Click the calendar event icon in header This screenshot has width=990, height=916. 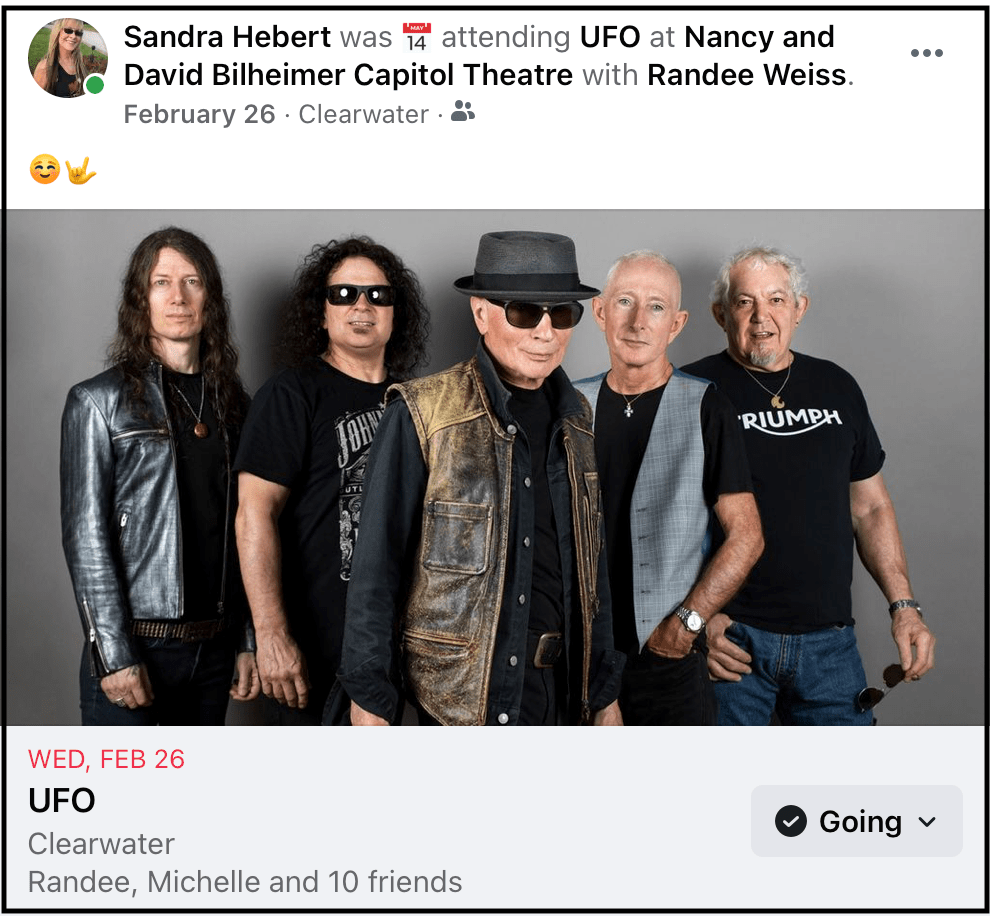pyautogui.click(x=417, y=37)
